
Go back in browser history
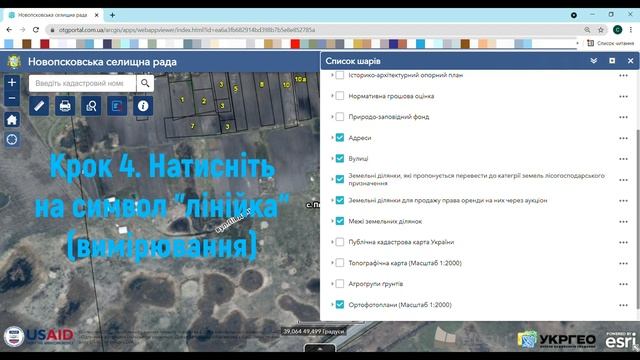(9, 30)
